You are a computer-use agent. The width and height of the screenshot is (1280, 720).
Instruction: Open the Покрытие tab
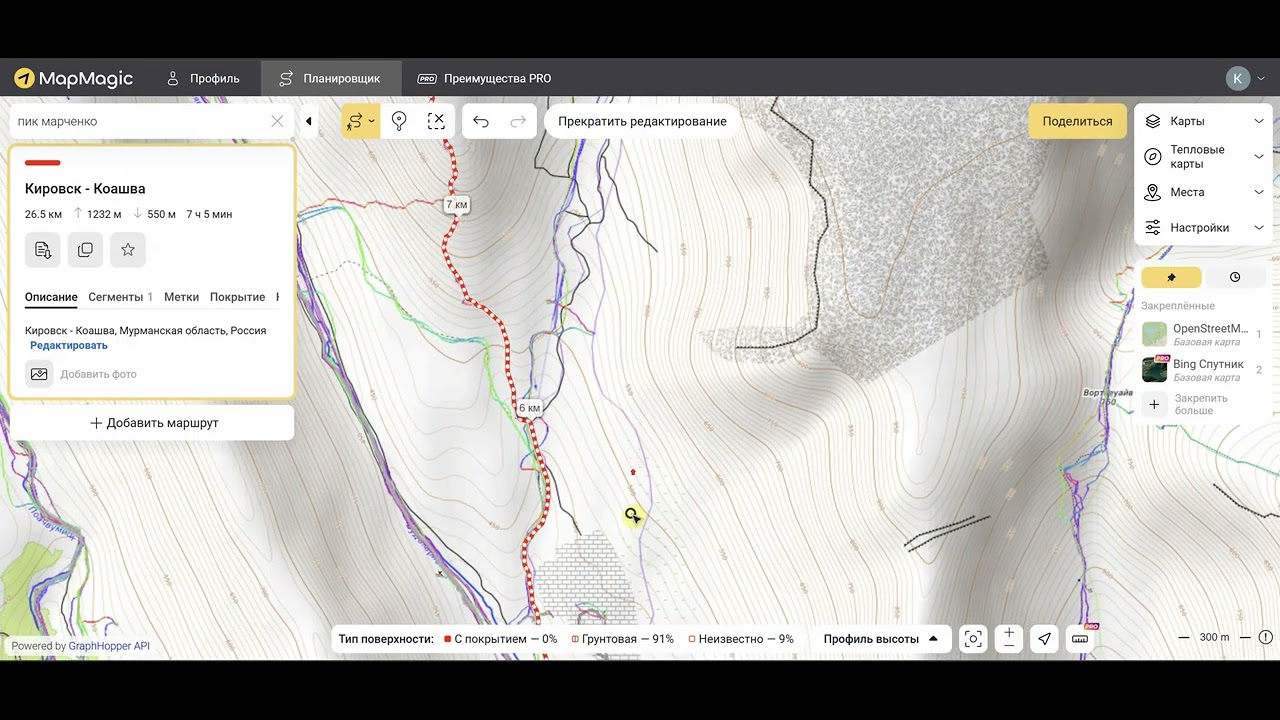point(237,297)
